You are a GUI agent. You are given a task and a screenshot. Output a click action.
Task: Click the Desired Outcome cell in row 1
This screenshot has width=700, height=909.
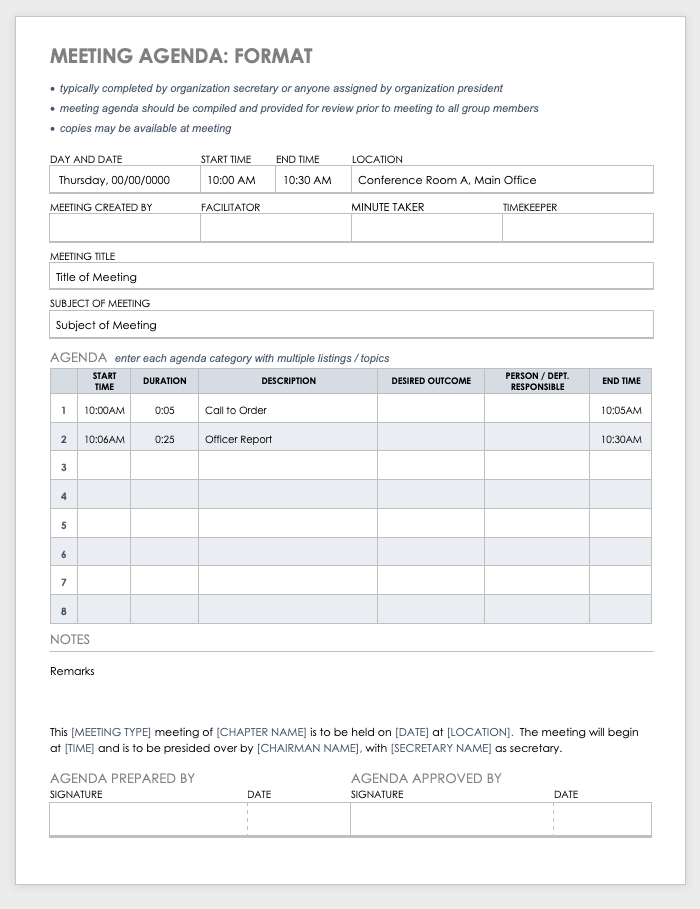(431, 410)
